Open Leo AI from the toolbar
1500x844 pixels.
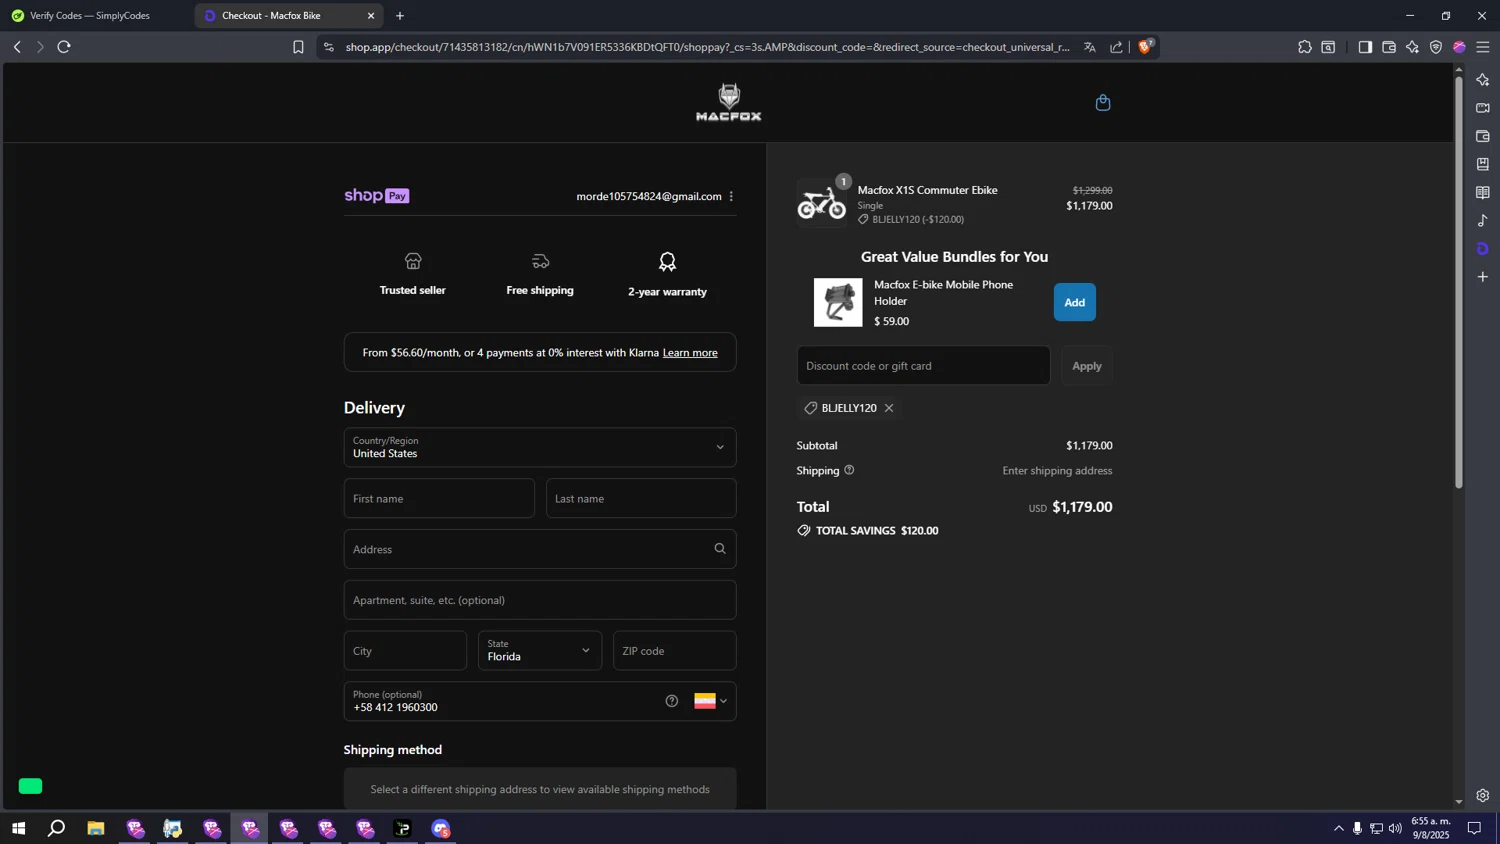[1412, 47]
